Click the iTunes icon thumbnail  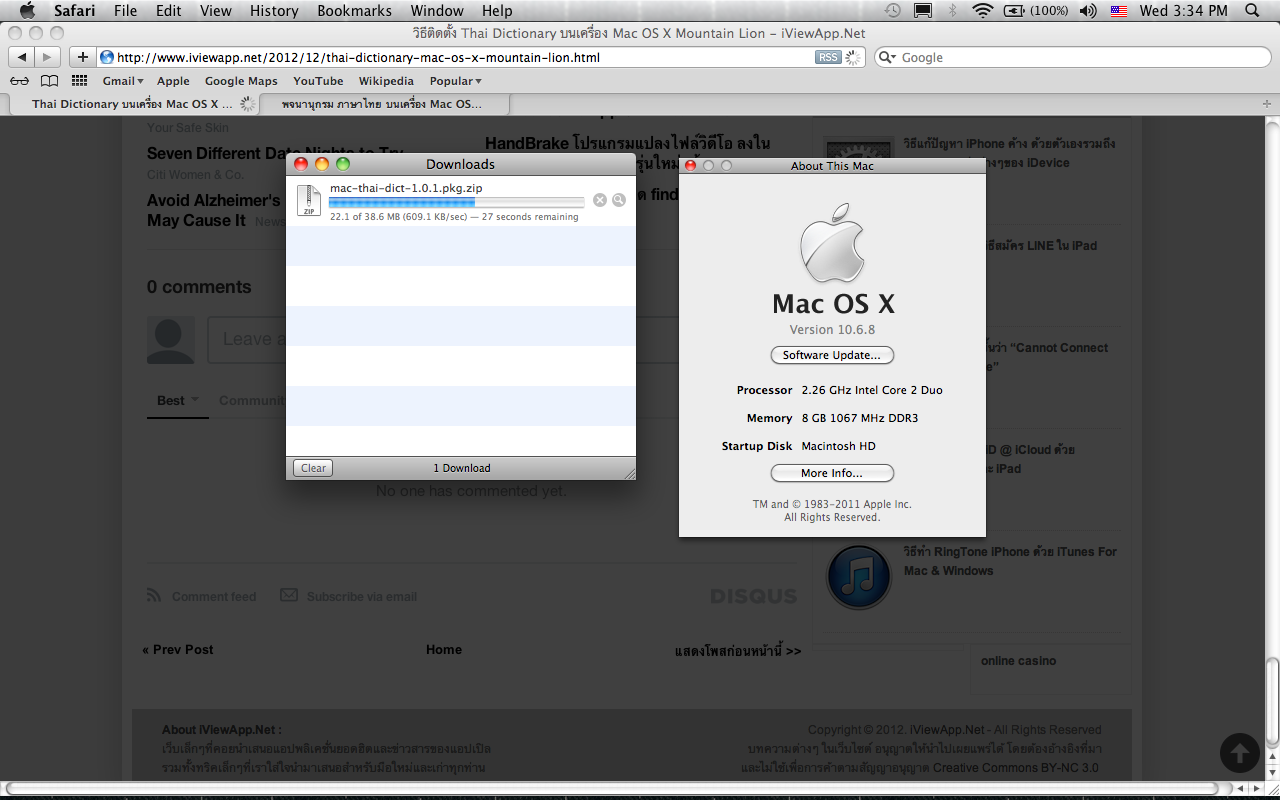coord(859,577)
